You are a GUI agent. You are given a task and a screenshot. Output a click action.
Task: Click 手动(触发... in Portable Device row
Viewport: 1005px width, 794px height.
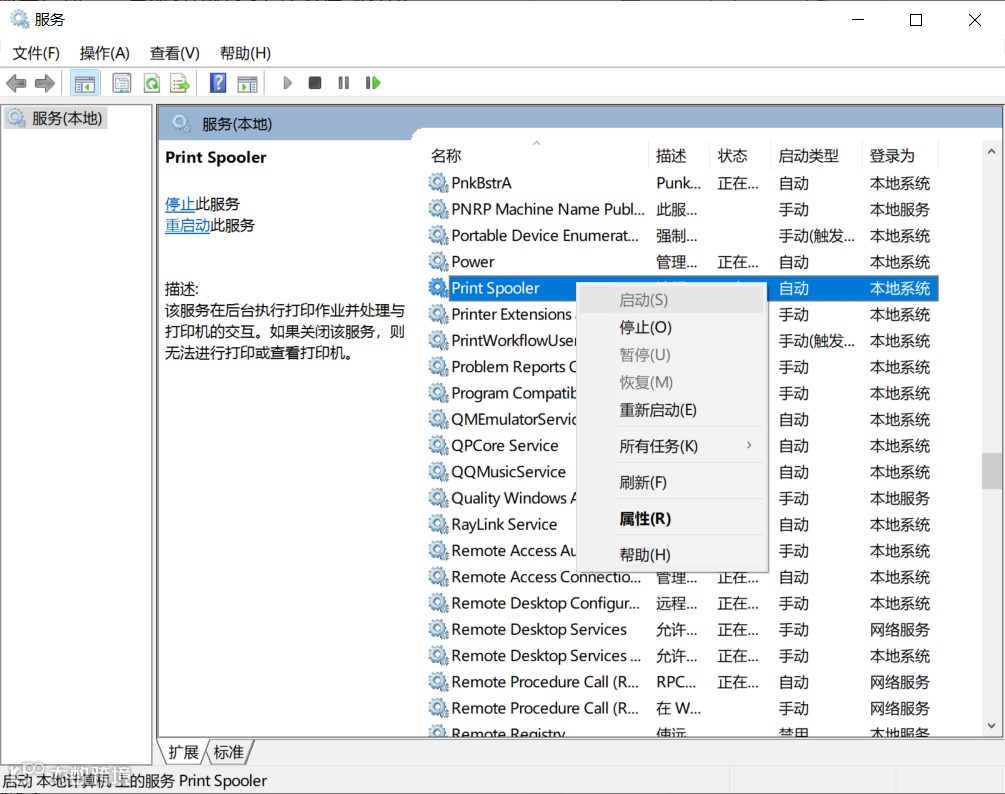tap(816, 236)
